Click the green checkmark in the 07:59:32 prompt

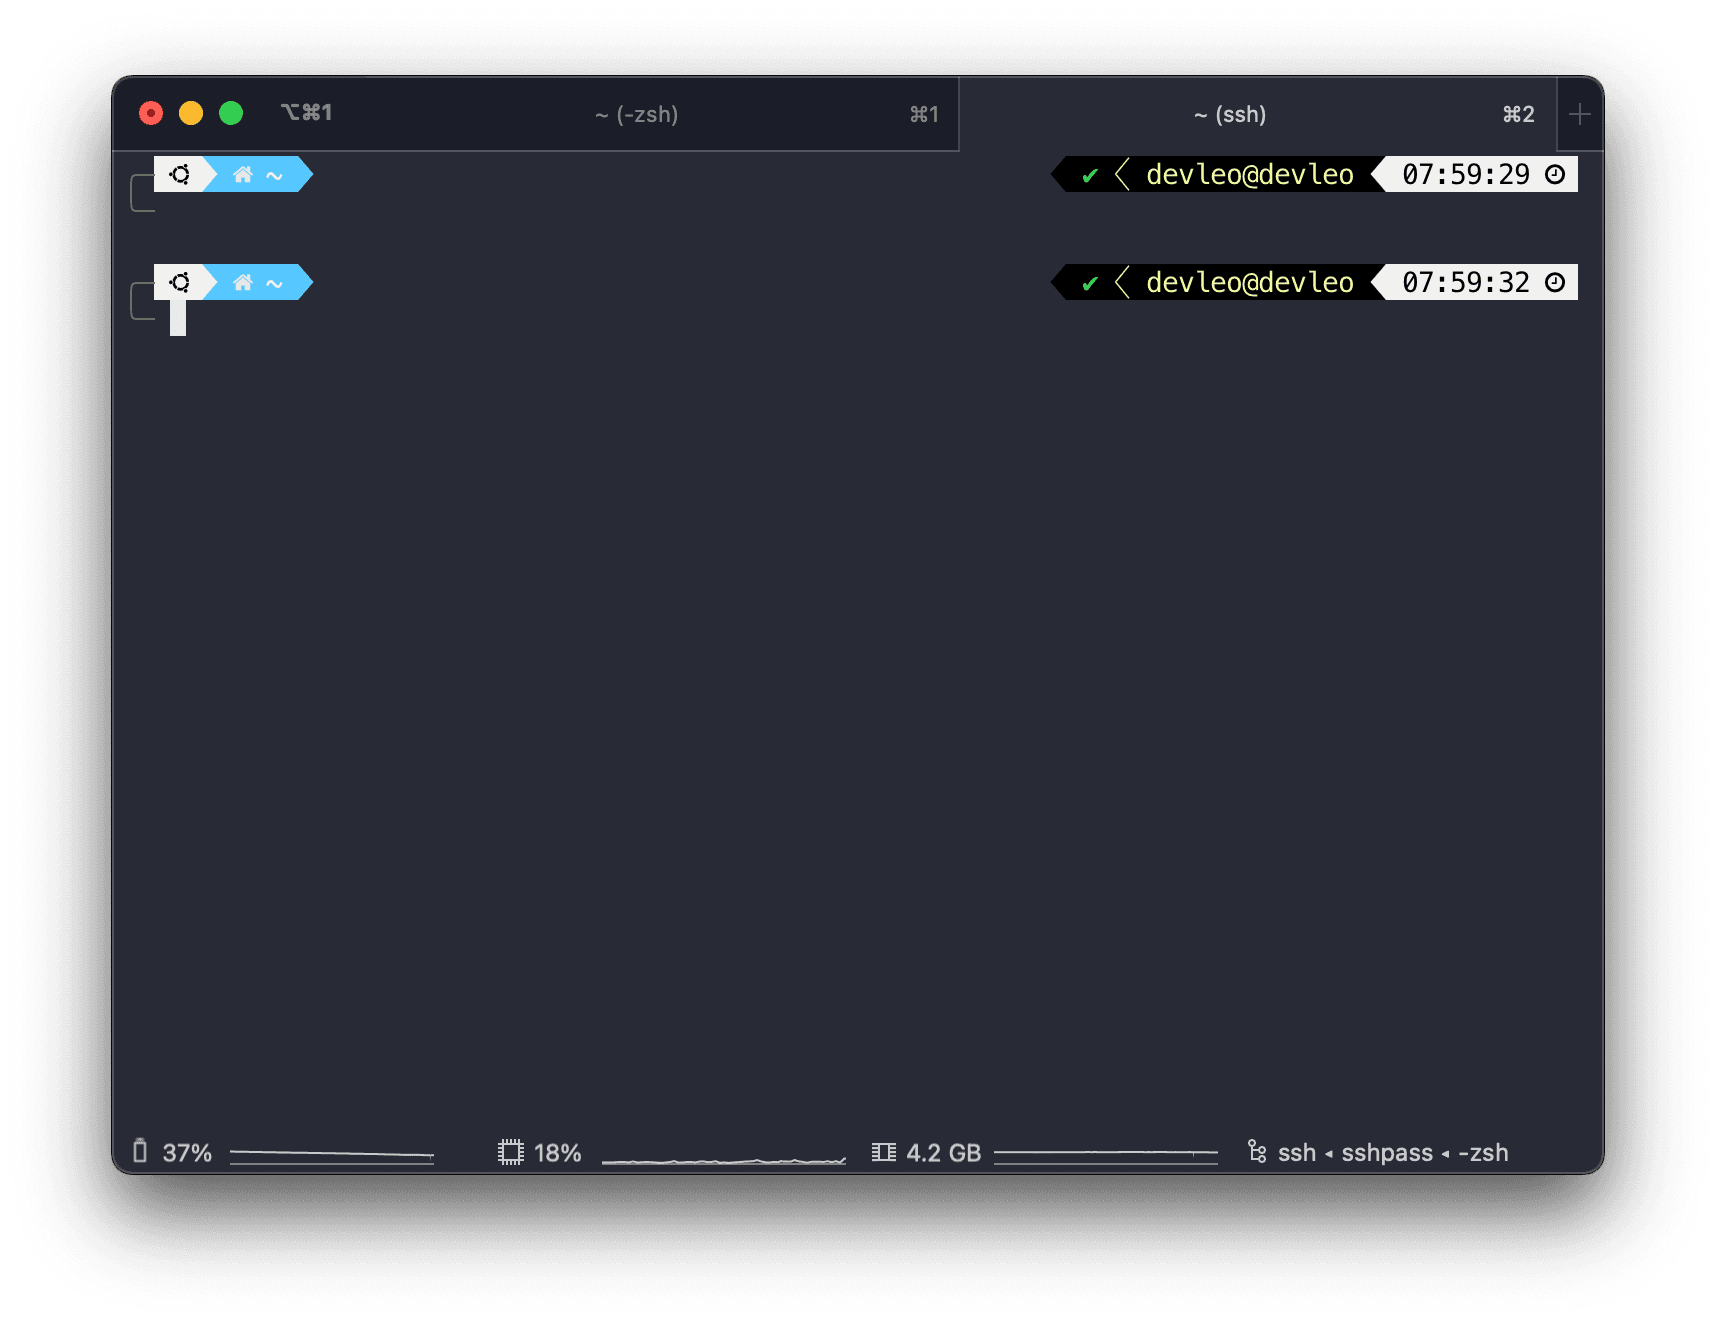(1090, 284)
